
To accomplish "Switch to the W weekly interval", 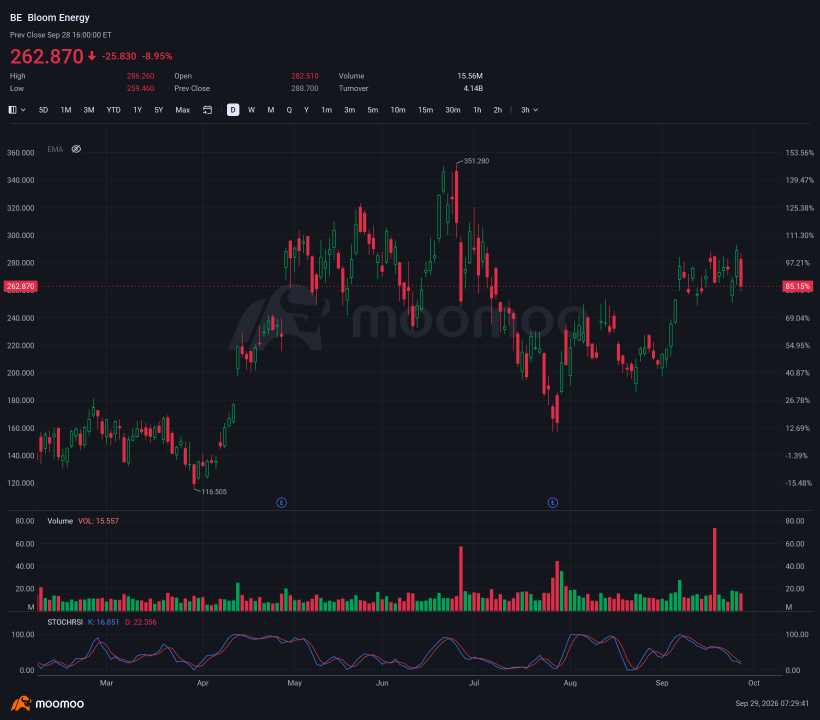I will pos(252,110).
